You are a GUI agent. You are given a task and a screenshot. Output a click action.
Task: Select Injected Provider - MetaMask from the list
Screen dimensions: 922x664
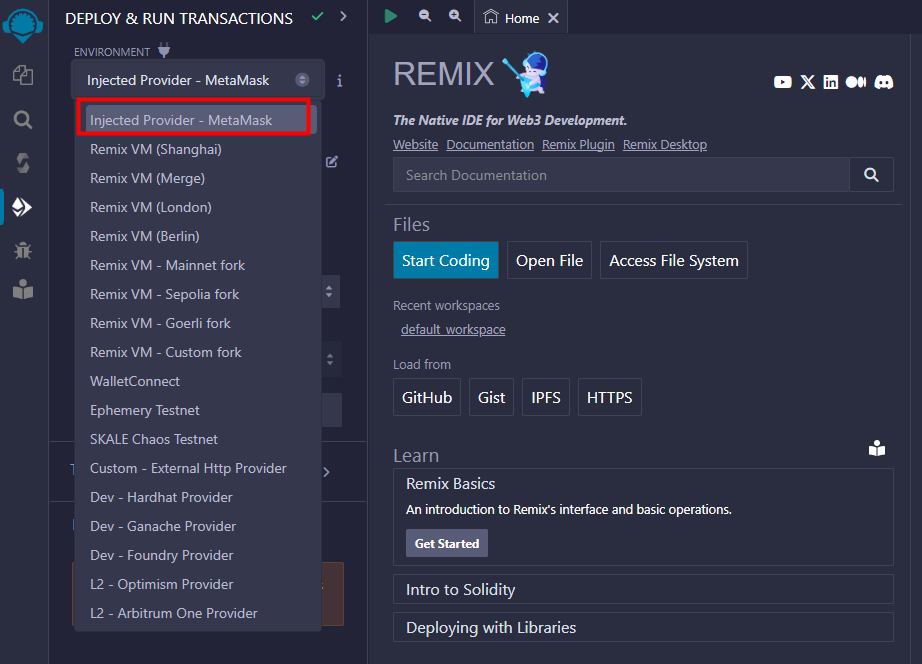198,120
